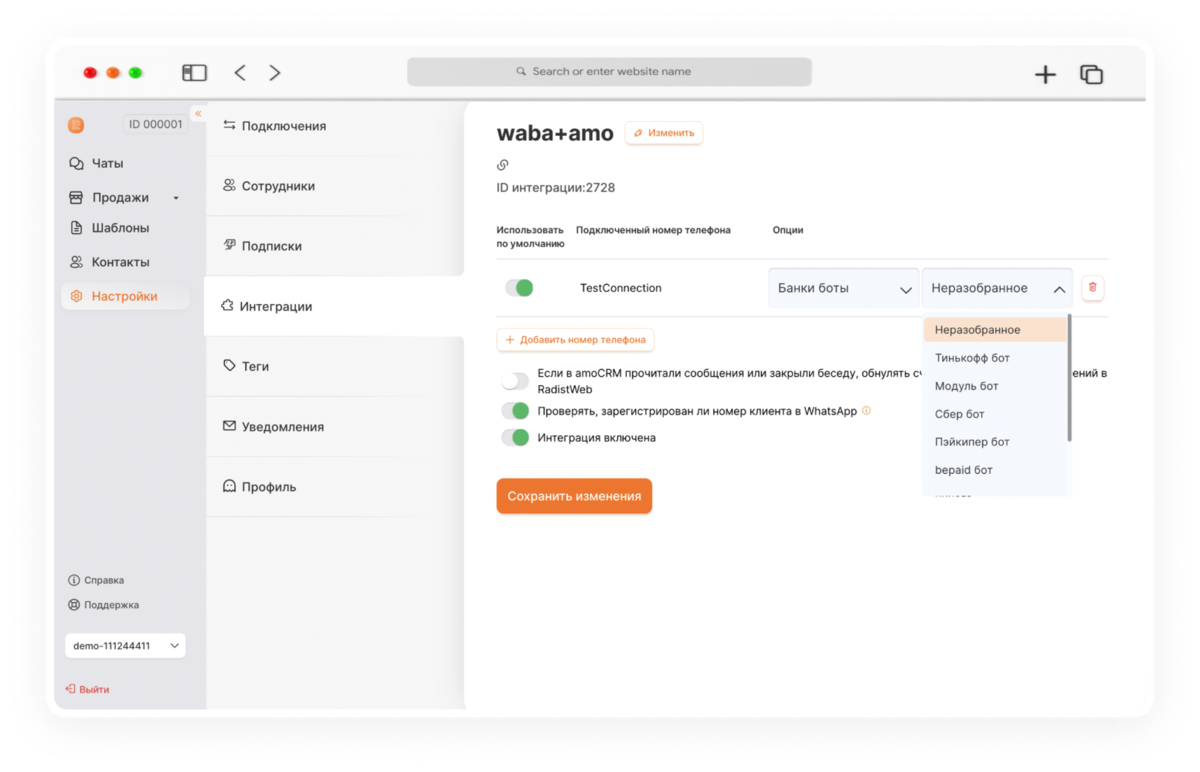Toggle browser sidebar panel icon

pos(194,73)
